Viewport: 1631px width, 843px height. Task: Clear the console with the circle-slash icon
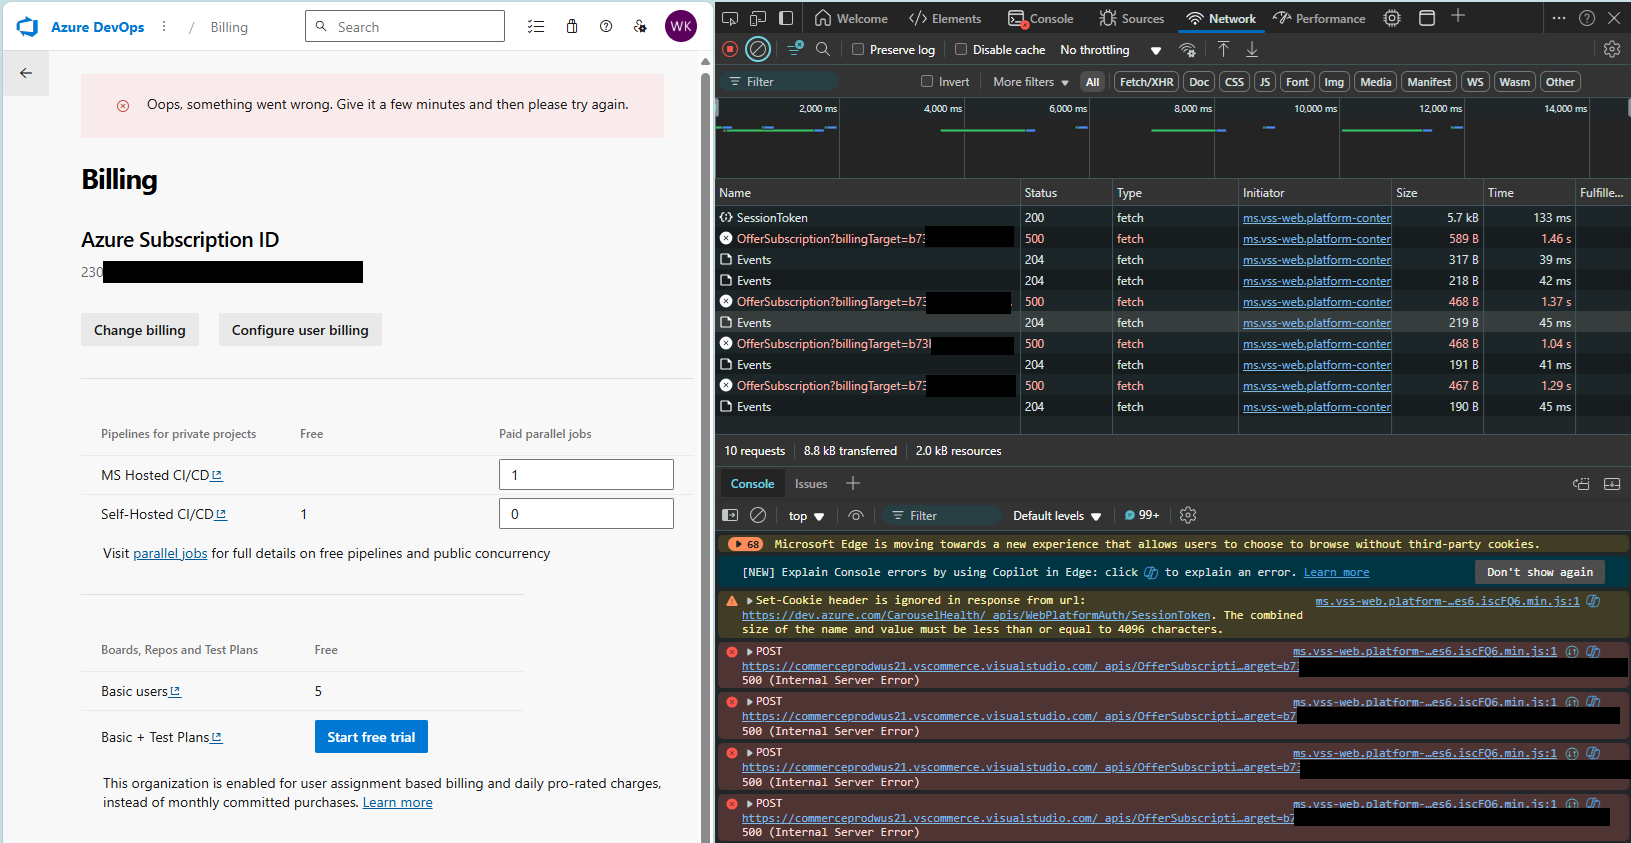(758, 515)
